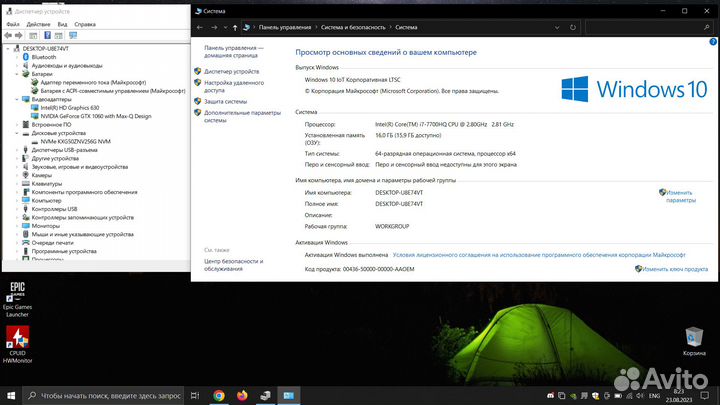
Task: Click the Control Panel search field
Action: pos(650,28)
